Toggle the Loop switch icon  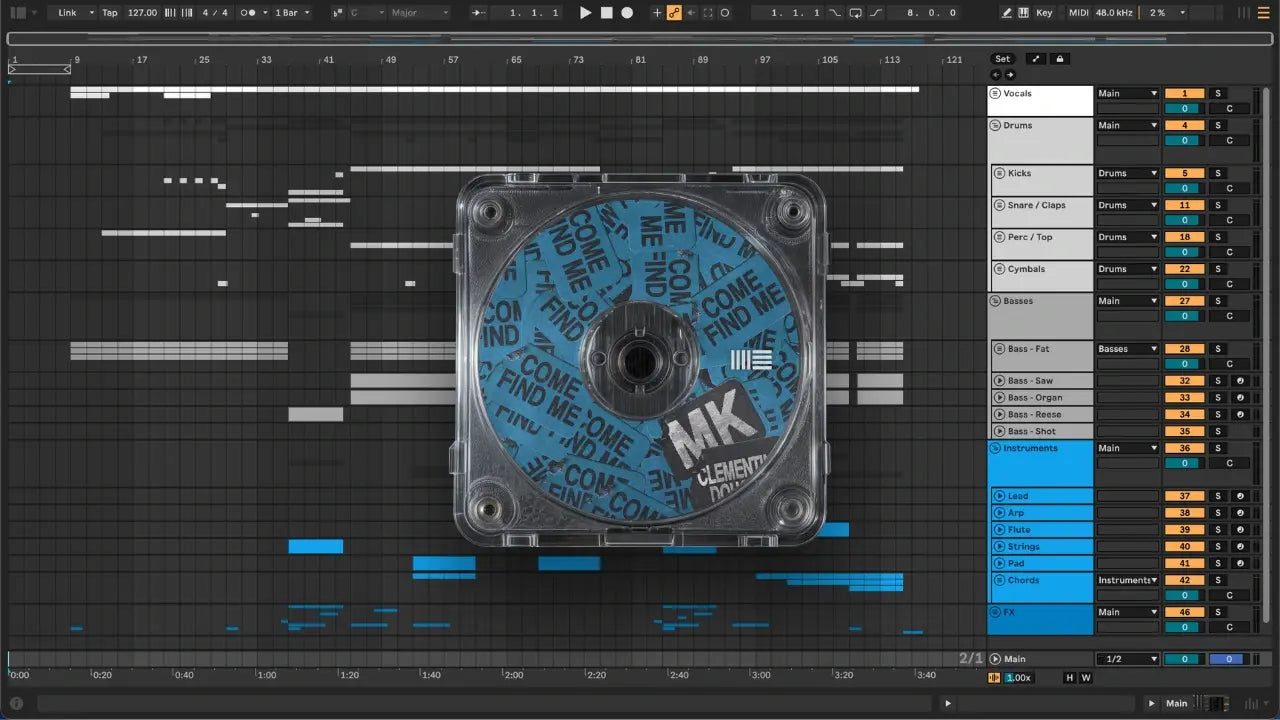856,13
